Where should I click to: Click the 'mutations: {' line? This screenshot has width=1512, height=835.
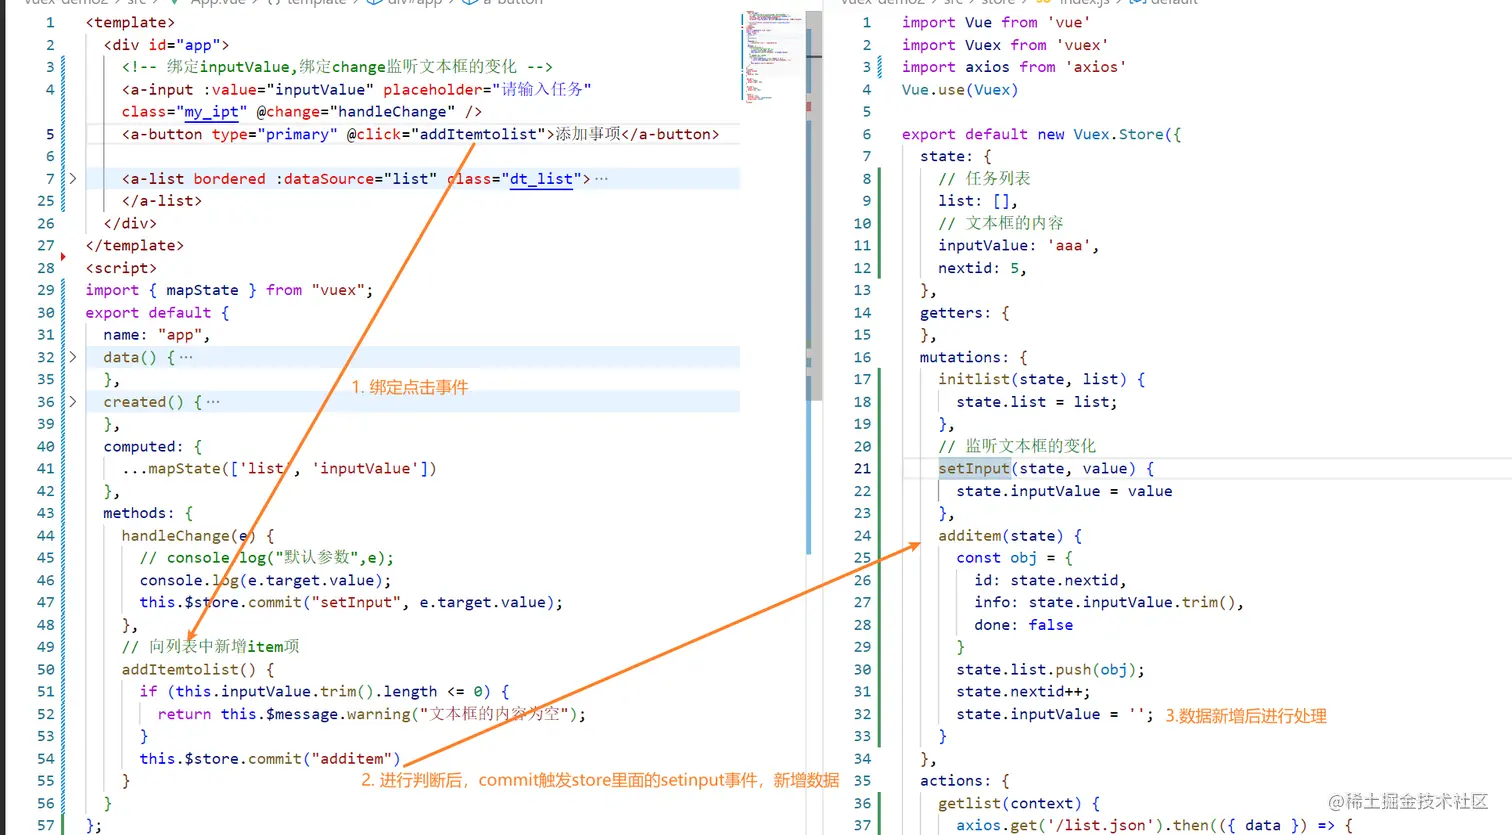coord(974,357)
